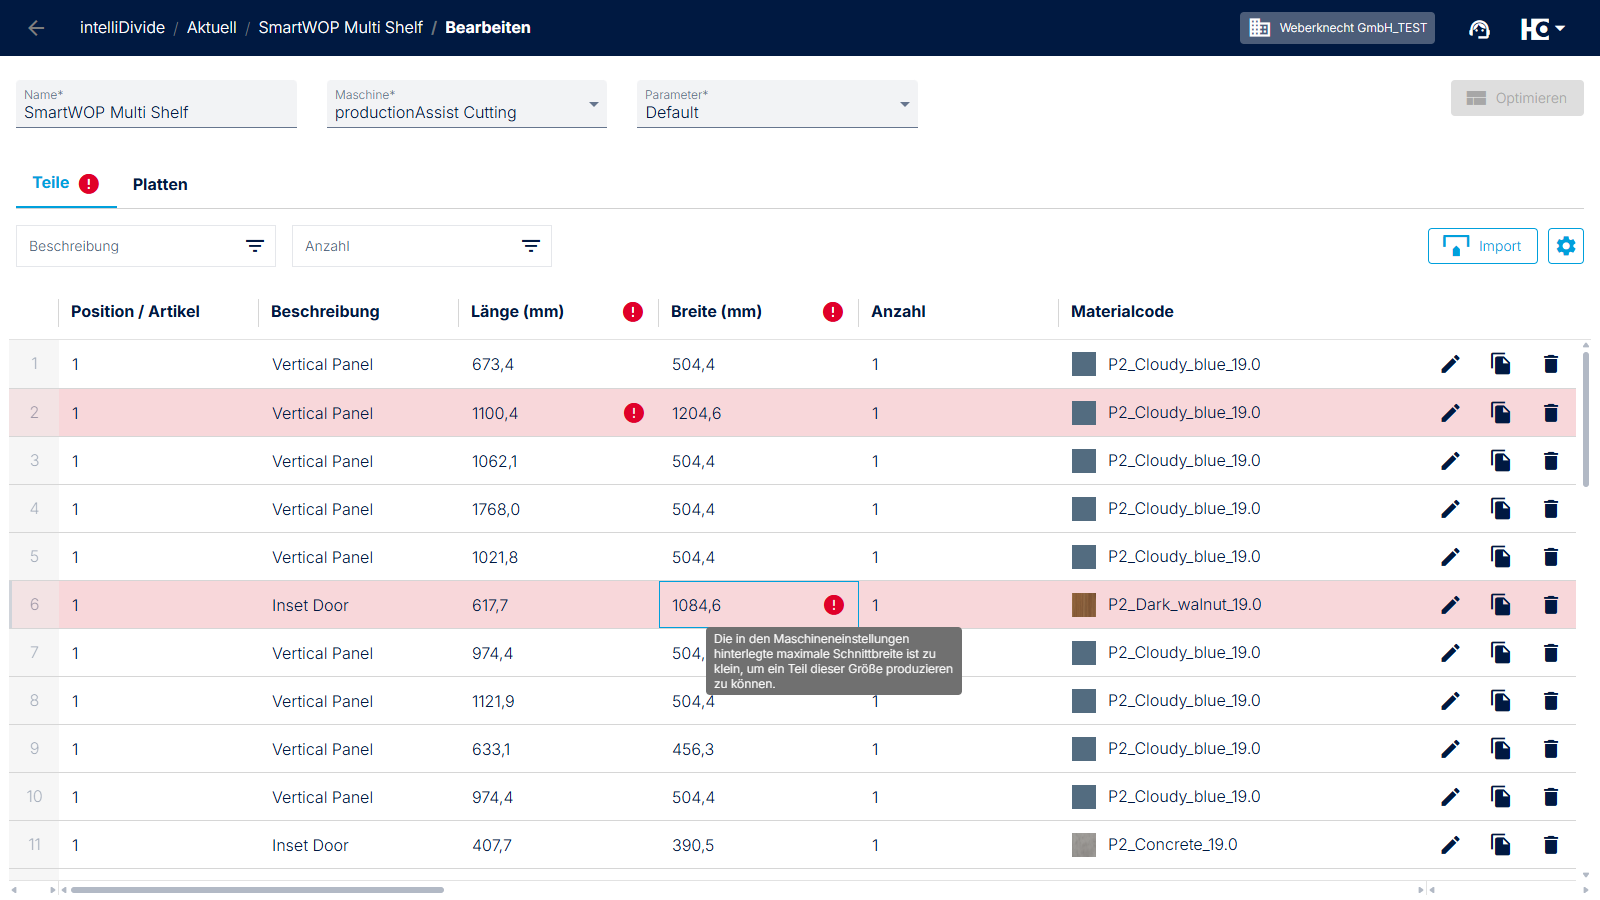Screen dimensions: 1600x900
Task: Duplicate the Inset Door row 6
Action: pyautogui.click(x=1500, y=605)
